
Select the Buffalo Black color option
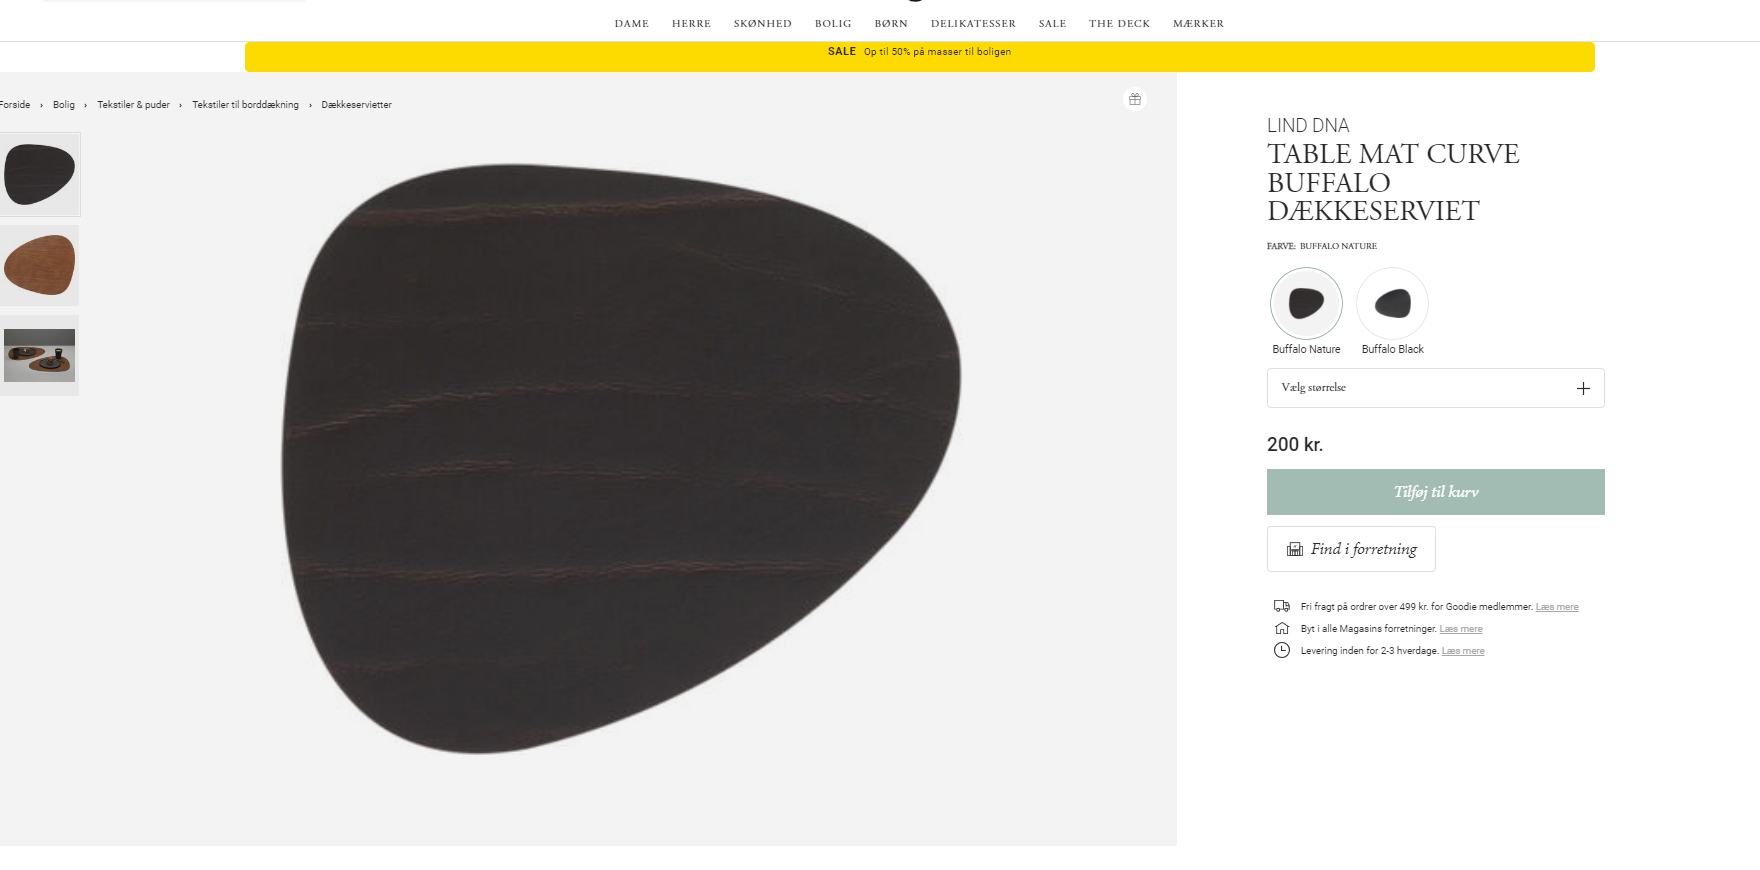coord(1392,303)
